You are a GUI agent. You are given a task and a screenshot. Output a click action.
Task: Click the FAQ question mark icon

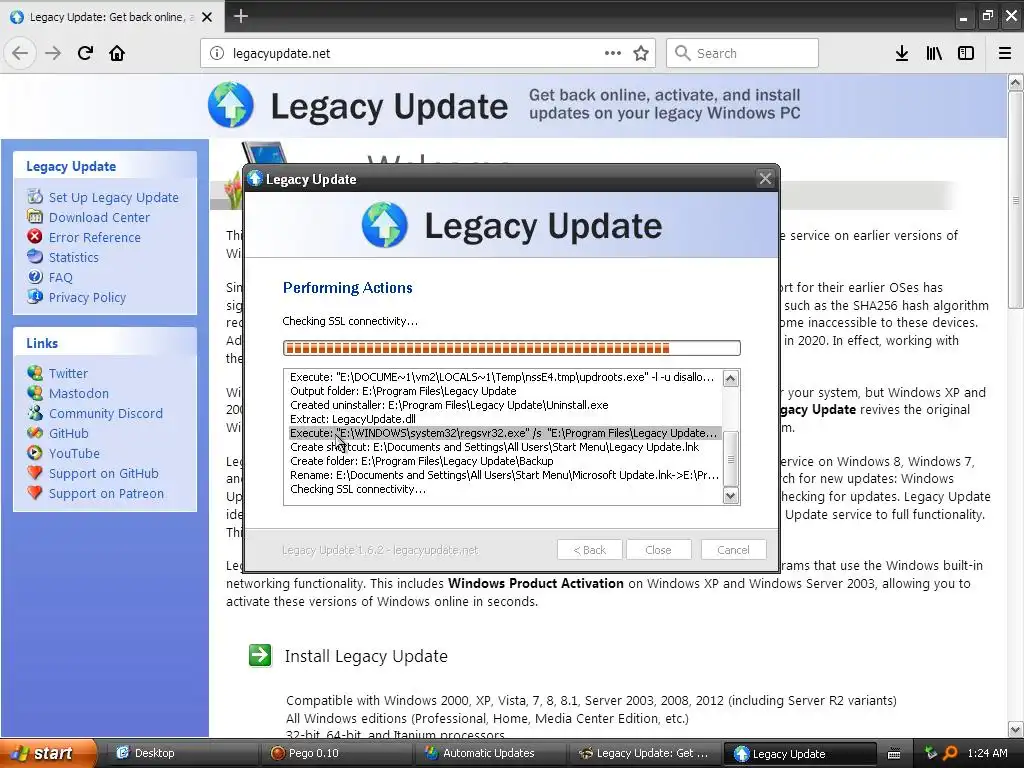point(35,277)
